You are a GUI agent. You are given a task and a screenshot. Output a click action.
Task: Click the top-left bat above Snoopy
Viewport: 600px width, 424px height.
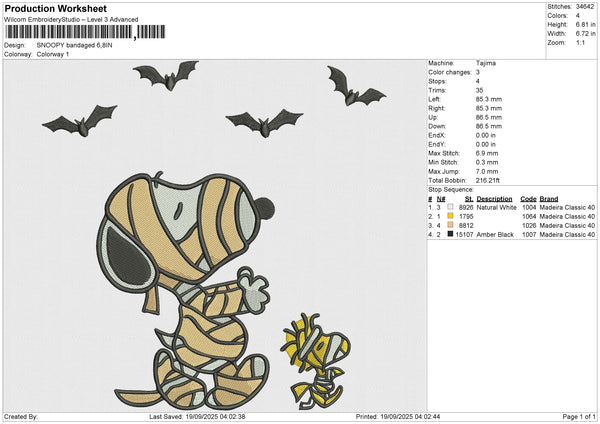166,75
